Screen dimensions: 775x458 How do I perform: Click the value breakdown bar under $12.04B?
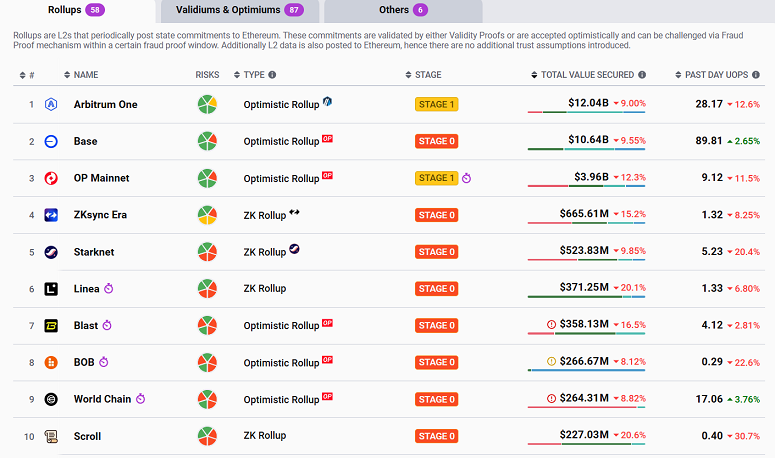click(x=586, y=114)
